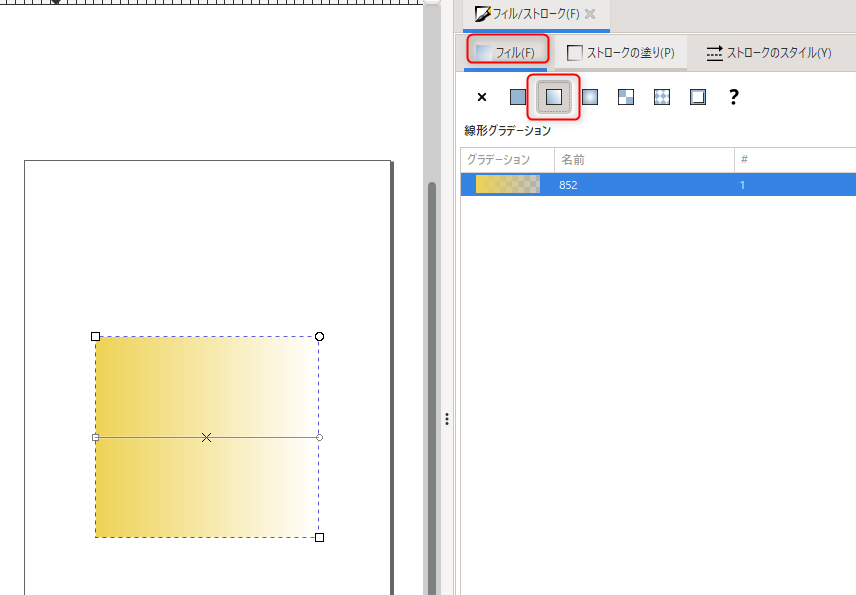Switch to the ストロークの塗り(P) tab
Screen dimensions: 856x595
[621, 52]
